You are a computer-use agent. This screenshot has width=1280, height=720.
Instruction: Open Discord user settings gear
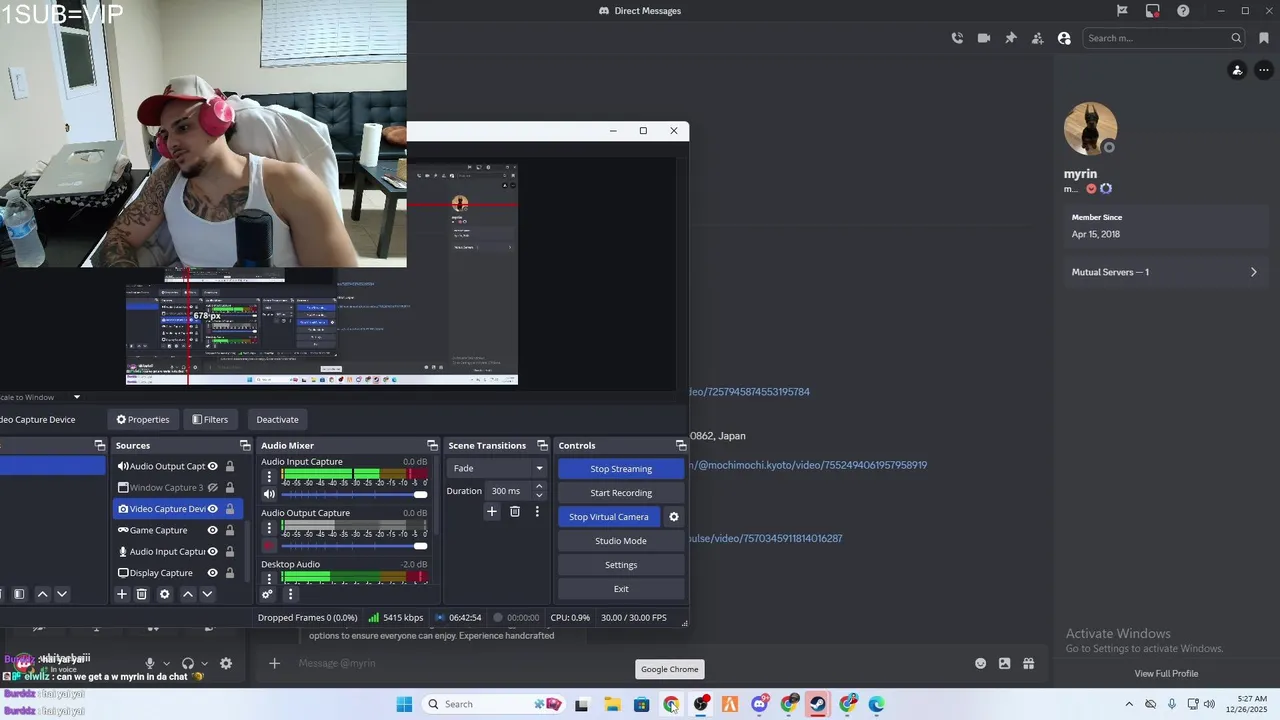pos(226,663)
